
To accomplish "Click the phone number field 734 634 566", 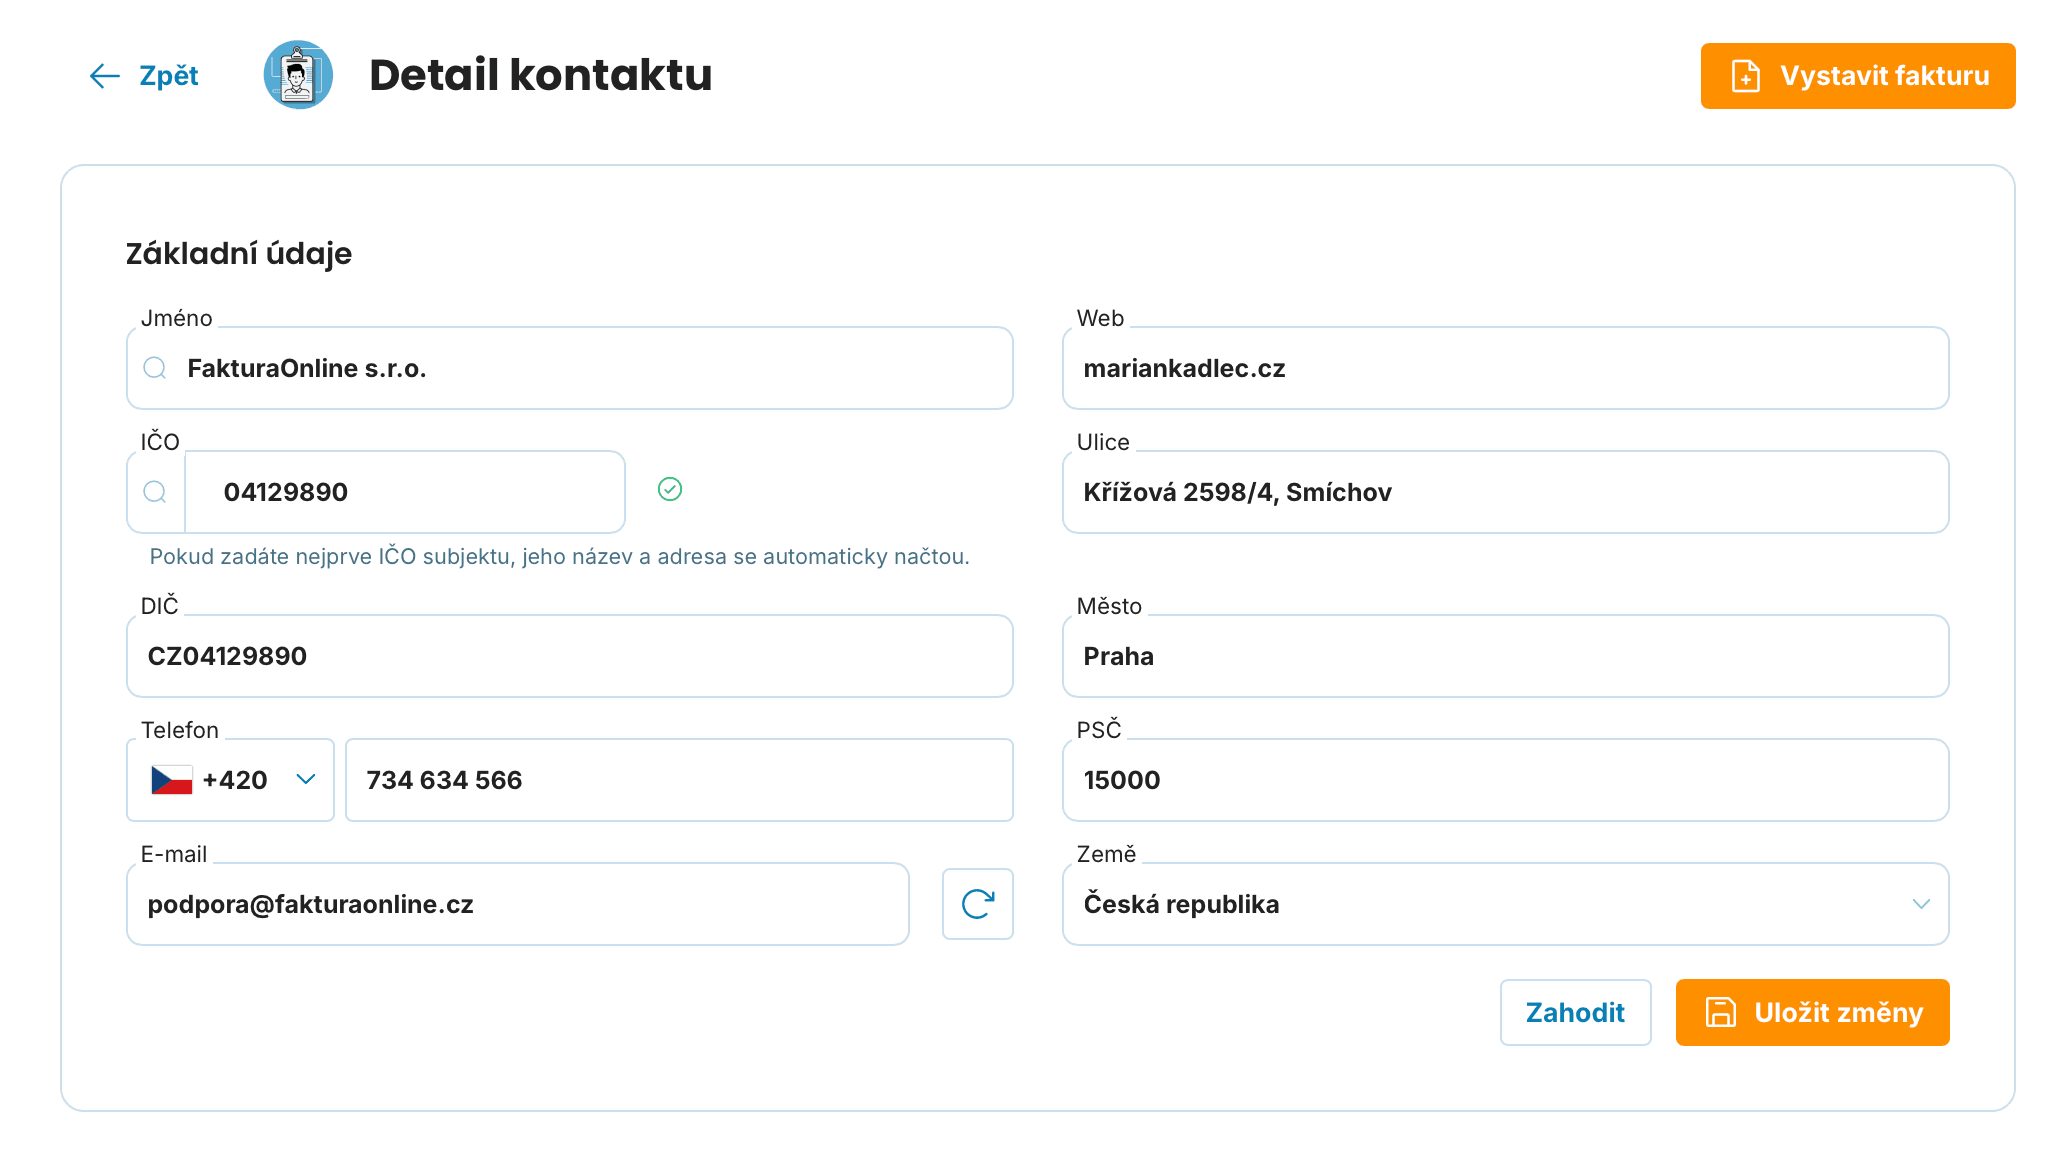I will (x=679, y=780).
